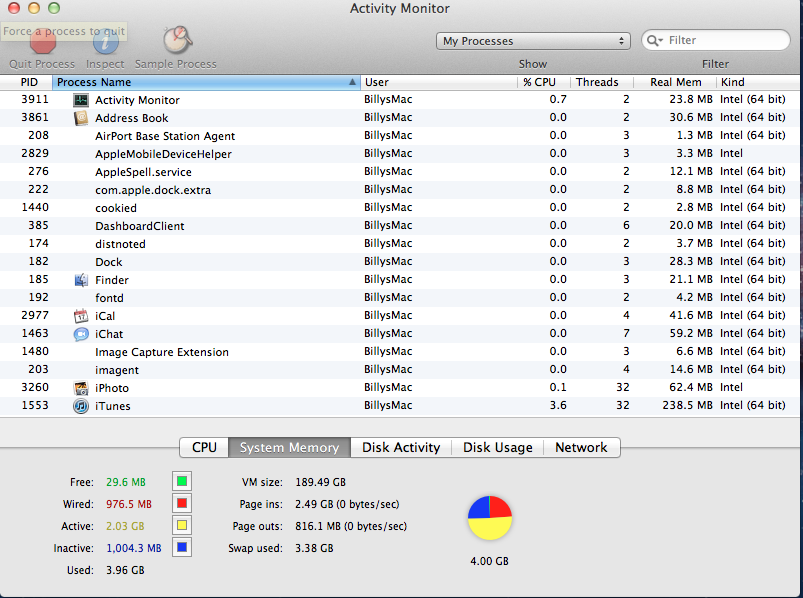Click the Inactive 1,004.3 MB value
Viewport: 803px width, 598px height.
[134, 548]
